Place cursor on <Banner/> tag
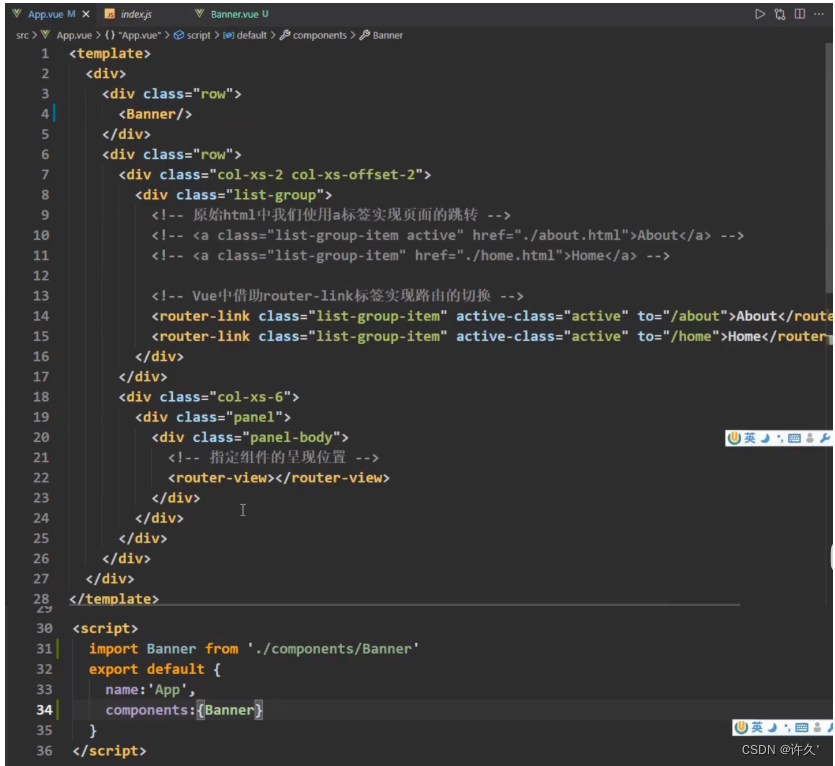This screenshot has height=766, width=835. (155, 114)
